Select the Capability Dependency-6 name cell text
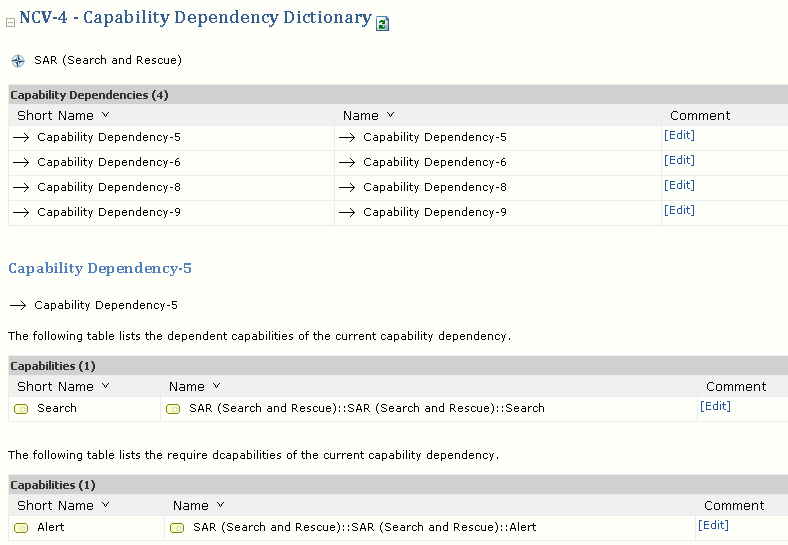 [x=434, y=163]
